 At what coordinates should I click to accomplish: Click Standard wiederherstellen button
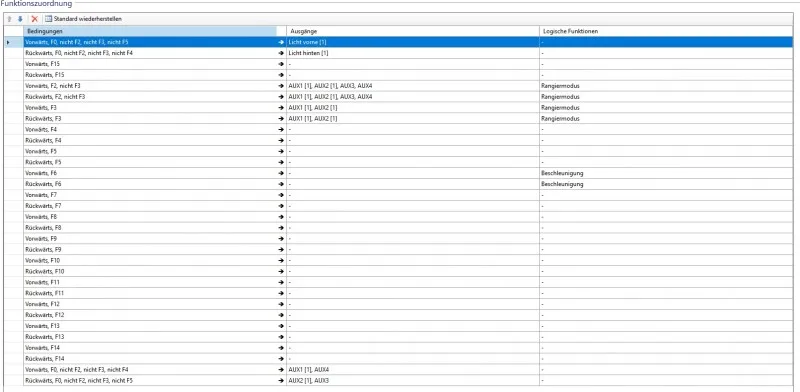[x=83, y=19]
